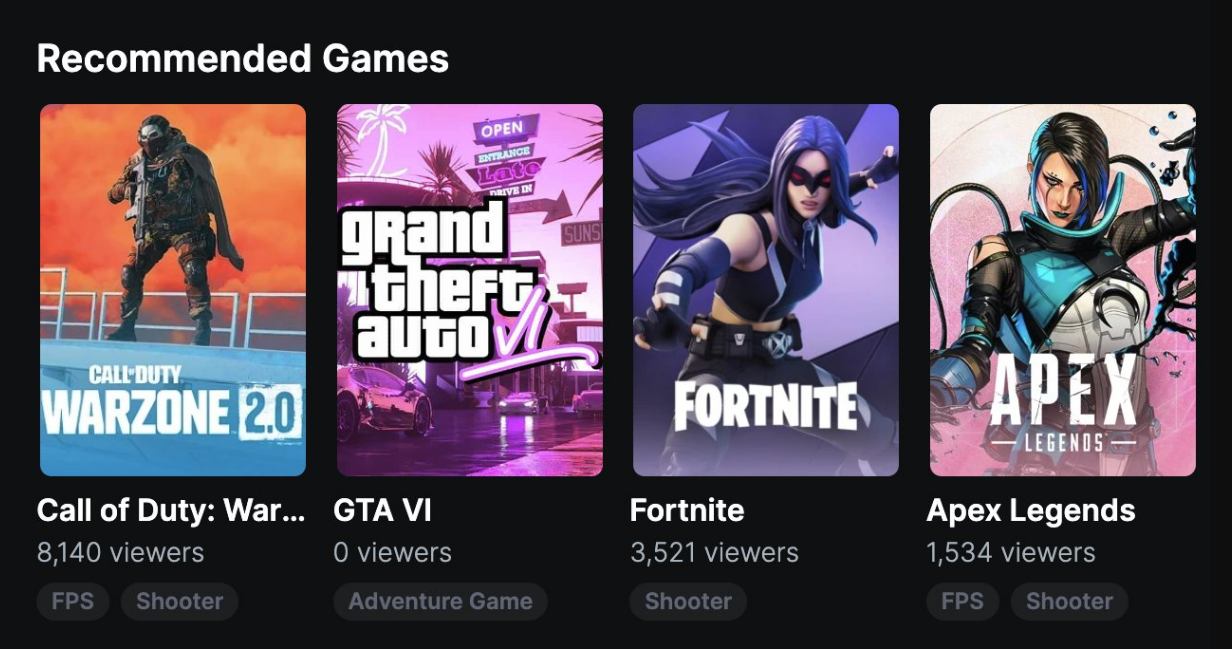Select the Shooter tag under Apex Legends
The height and width of the screenshot is (649, 1232).
point(1069,601)
